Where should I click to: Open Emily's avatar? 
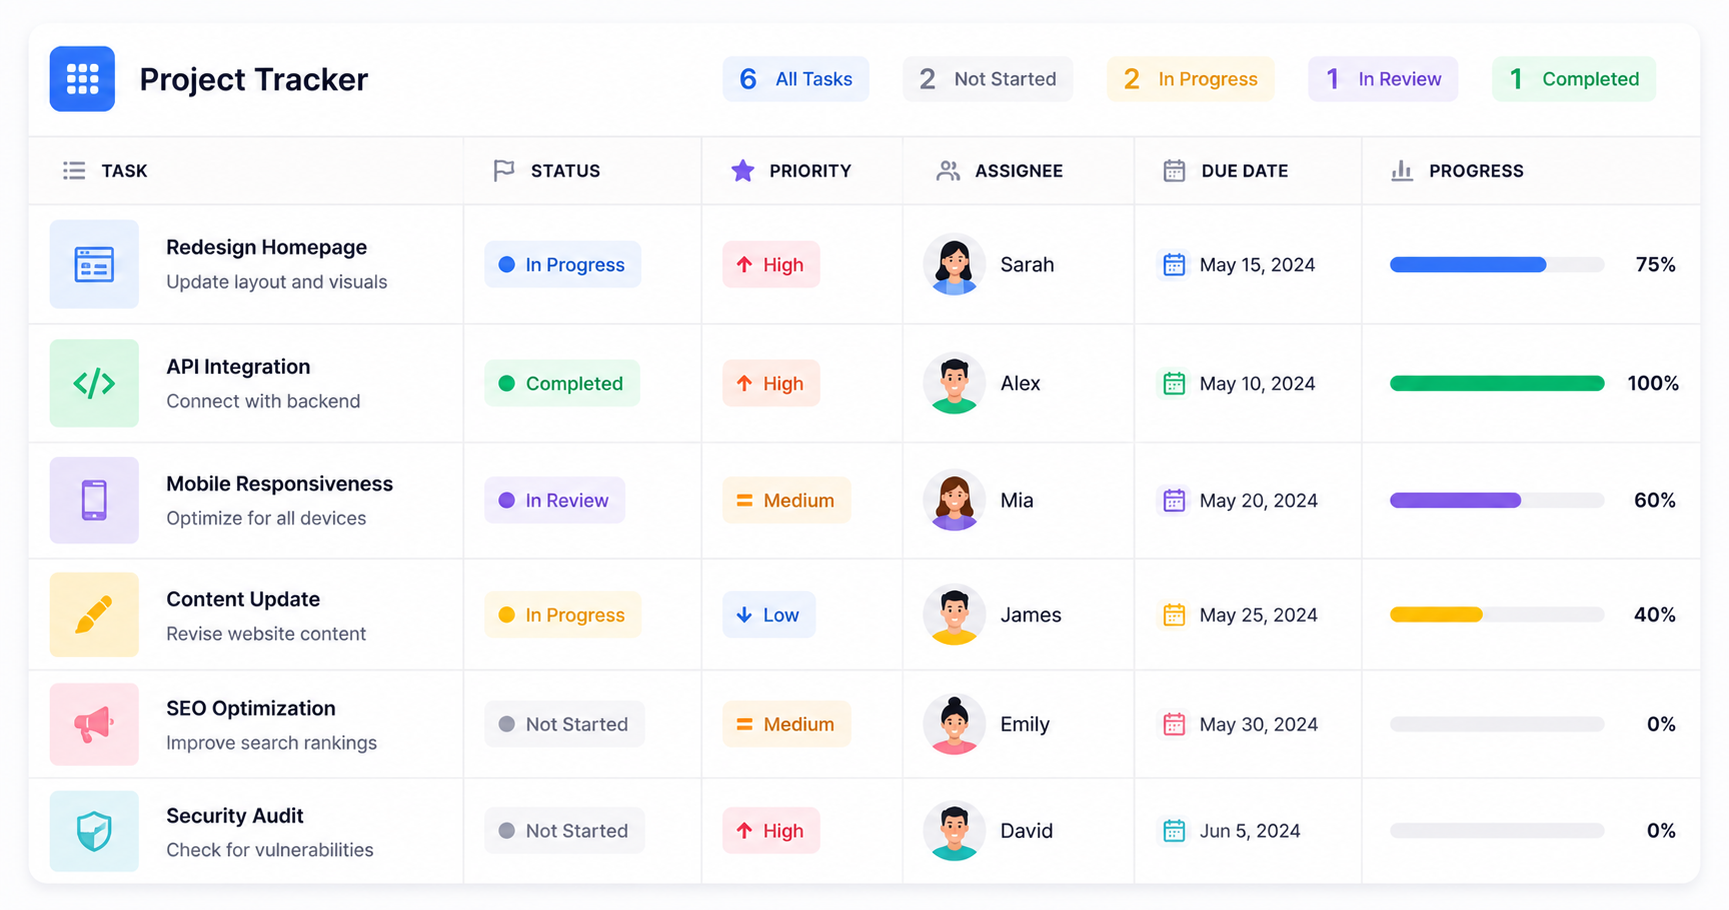(954, 724)
